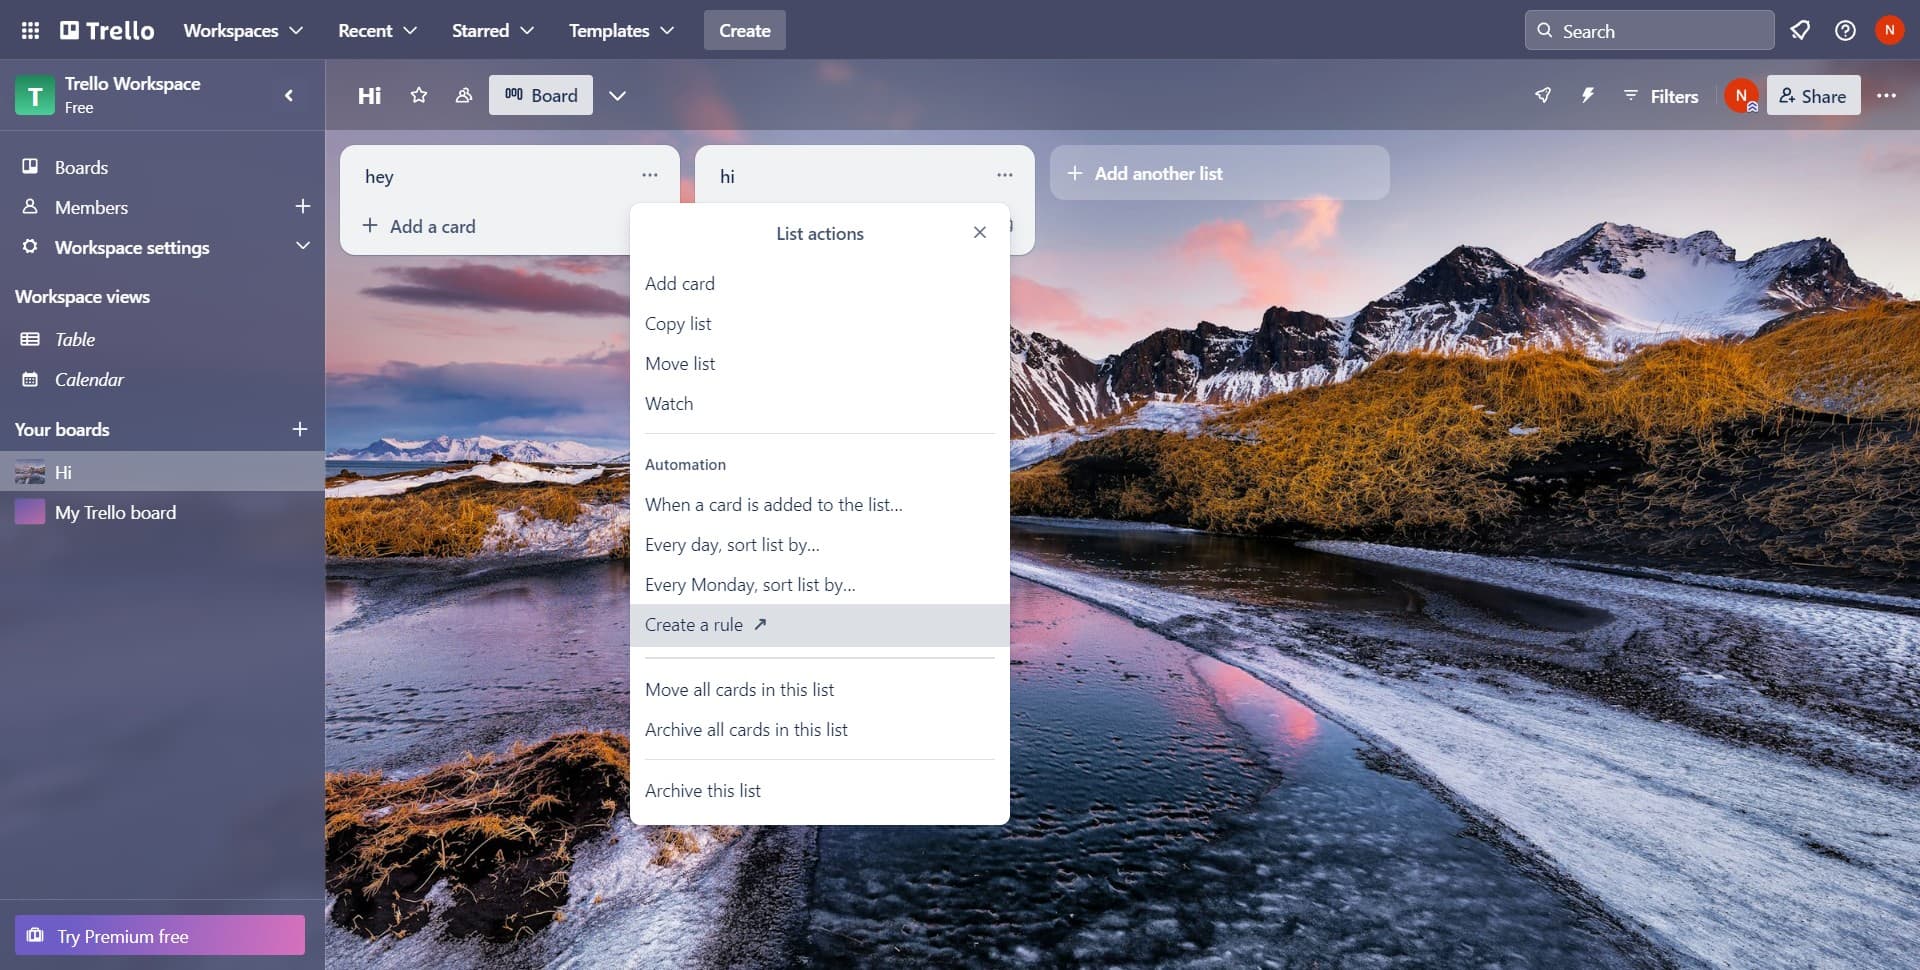Click the Create button in the header

pyautogui.click(x=744, y=30)
